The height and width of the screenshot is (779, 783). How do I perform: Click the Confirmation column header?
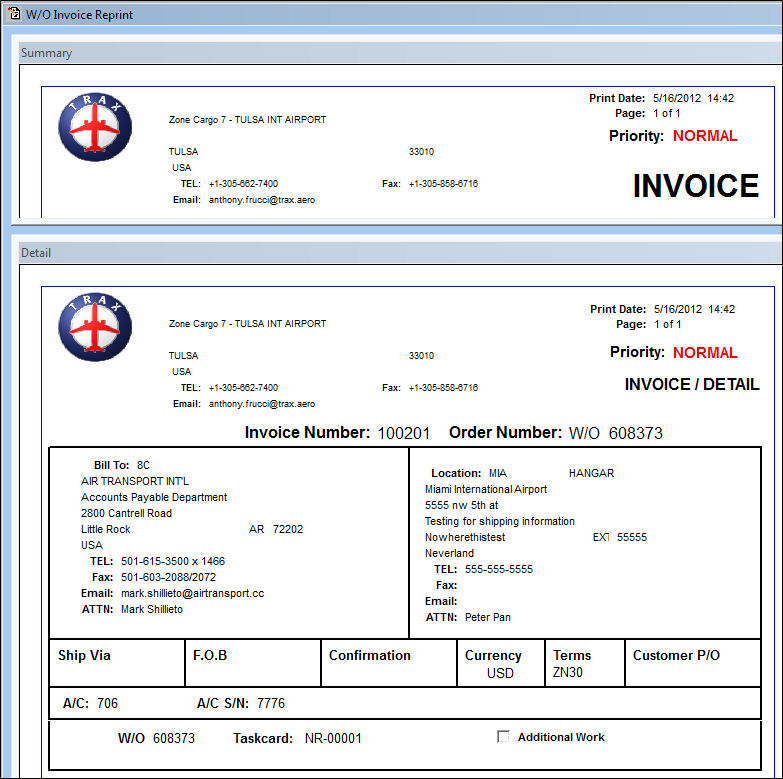370,655
